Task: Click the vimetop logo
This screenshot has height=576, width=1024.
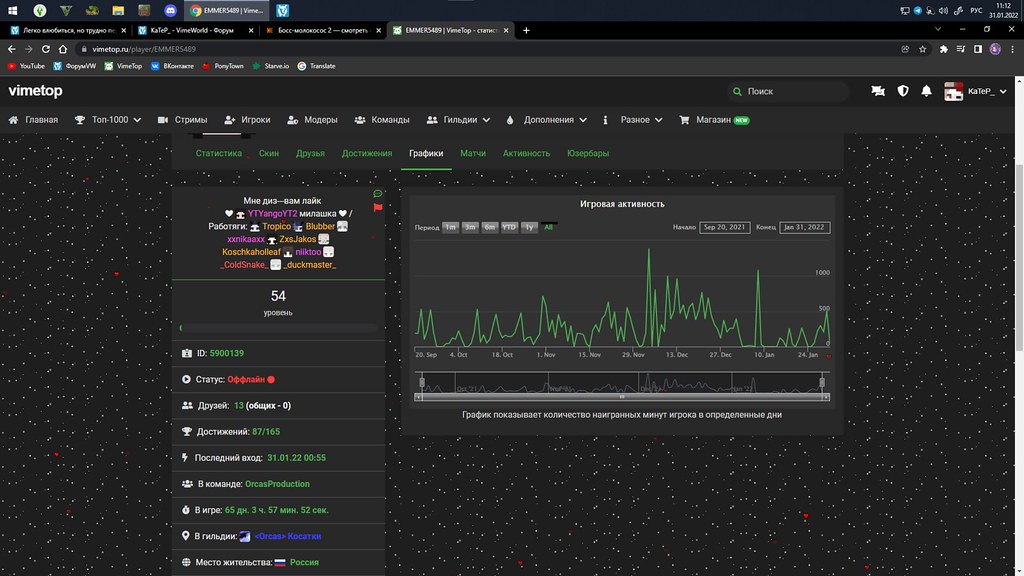Action: pyautogui.click(x=37, y=91)
